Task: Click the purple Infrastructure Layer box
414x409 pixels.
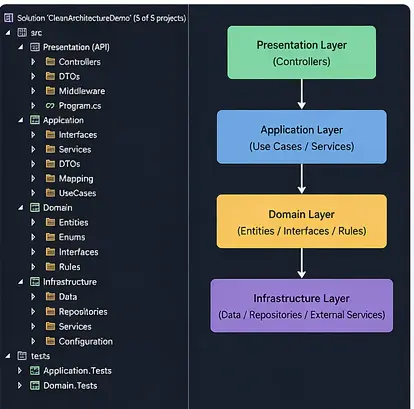Action: pyautogui.click(x=302, y=306)
